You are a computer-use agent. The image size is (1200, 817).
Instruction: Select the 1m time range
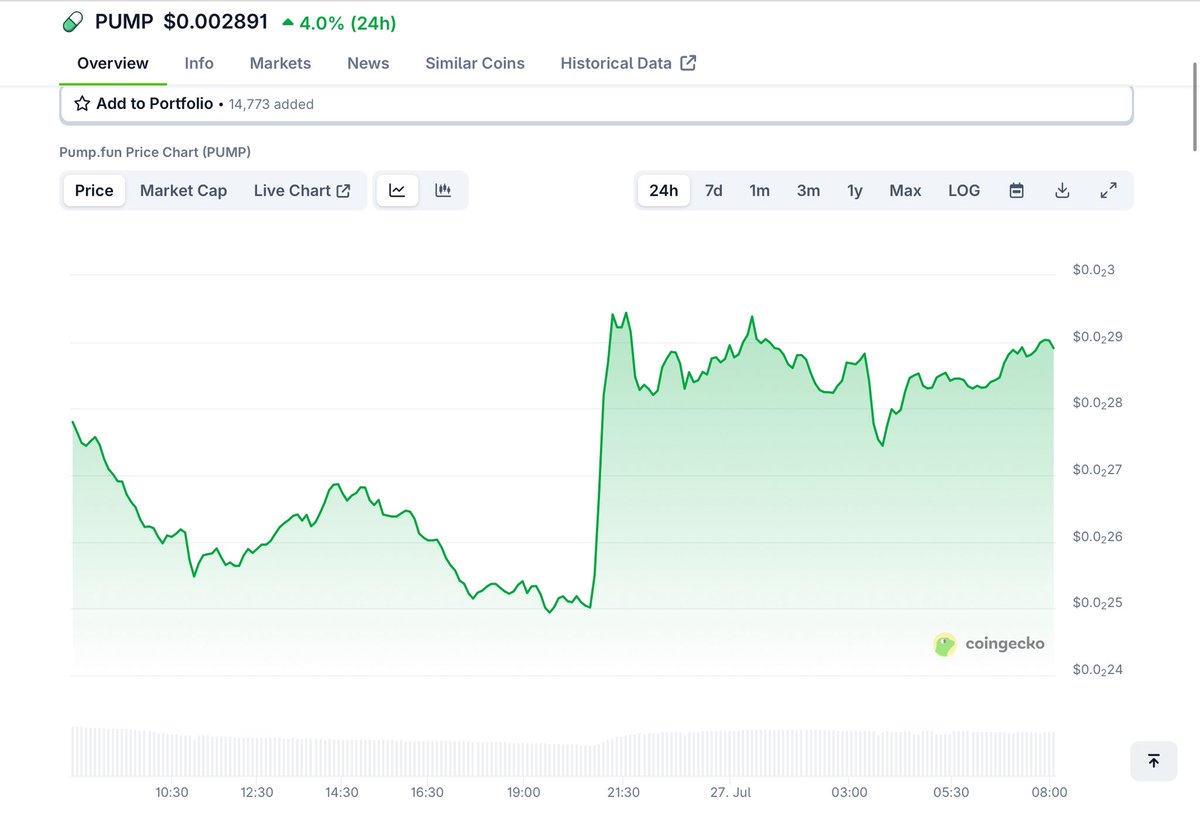click(760, 190)
